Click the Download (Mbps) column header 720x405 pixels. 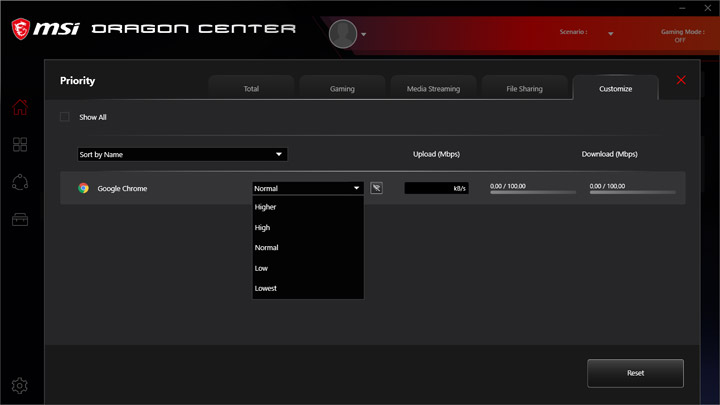point(609,154)
